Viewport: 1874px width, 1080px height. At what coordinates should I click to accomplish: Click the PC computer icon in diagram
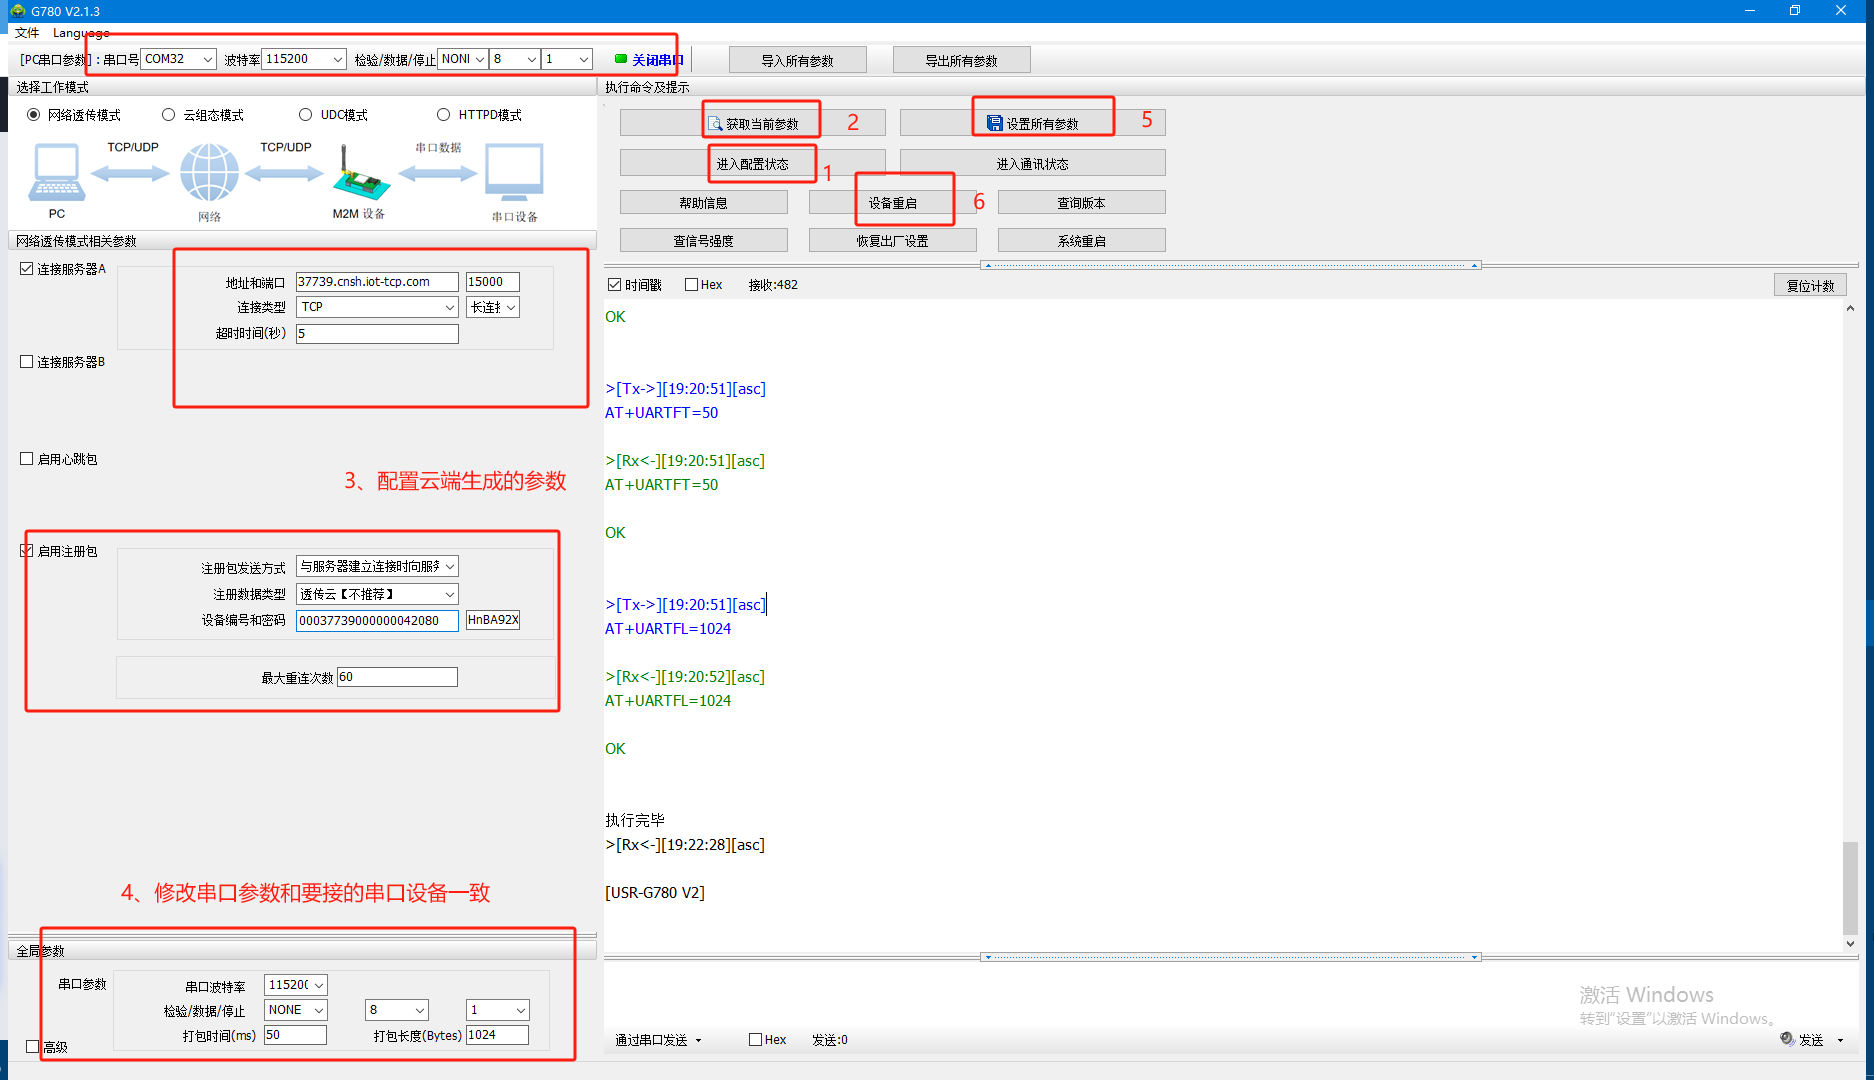[x=56, y=173]
